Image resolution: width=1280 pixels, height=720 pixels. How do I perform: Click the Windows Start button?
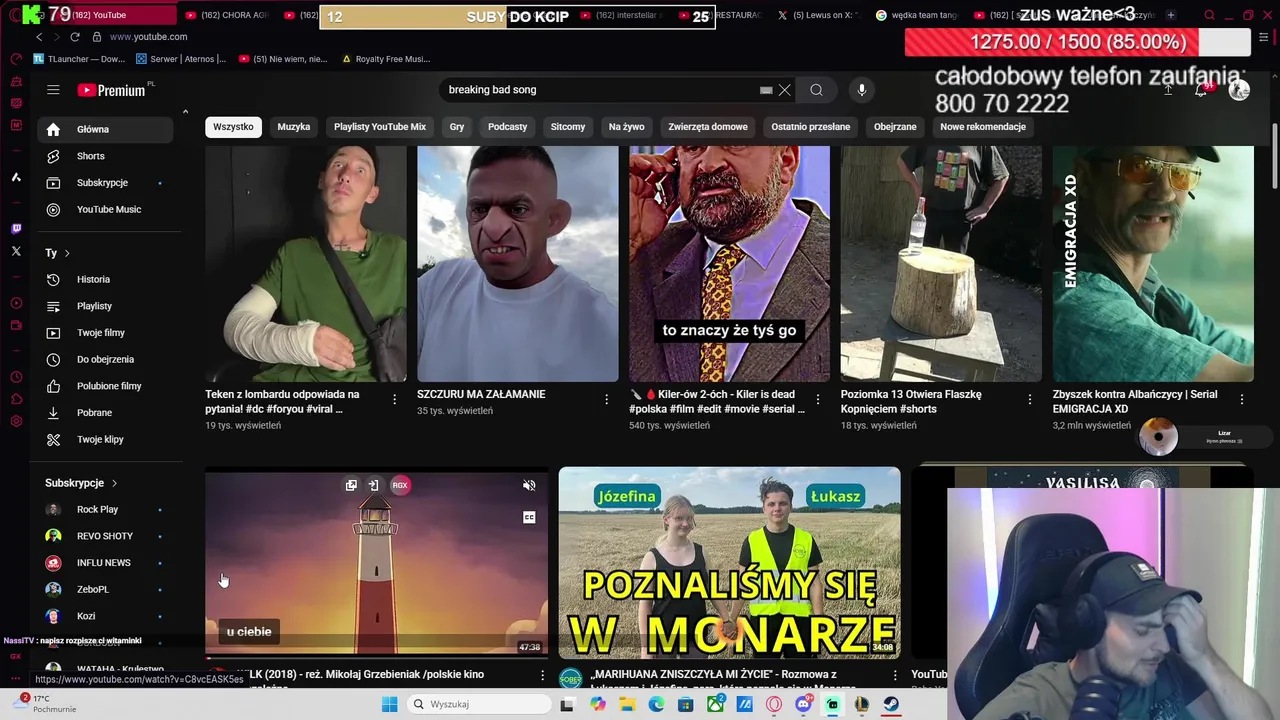pos(389,704)
